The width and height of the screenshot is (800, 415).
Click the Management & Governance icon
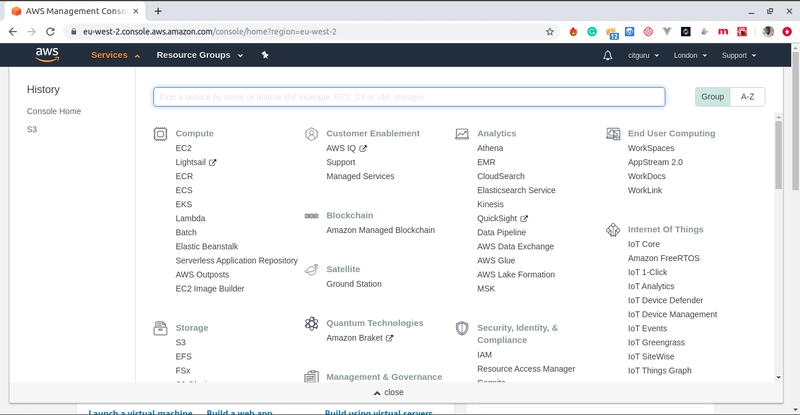click(x=311, y=377)
